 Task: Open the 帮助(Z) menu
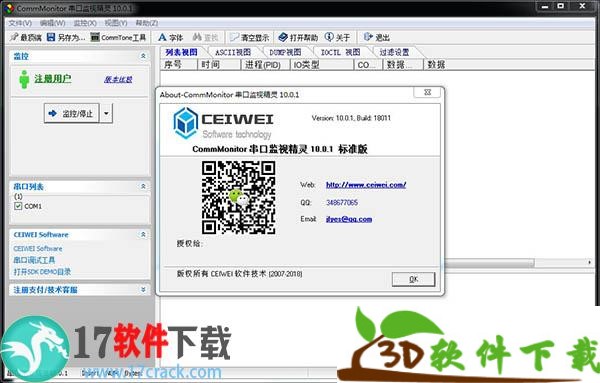[147, 23]
